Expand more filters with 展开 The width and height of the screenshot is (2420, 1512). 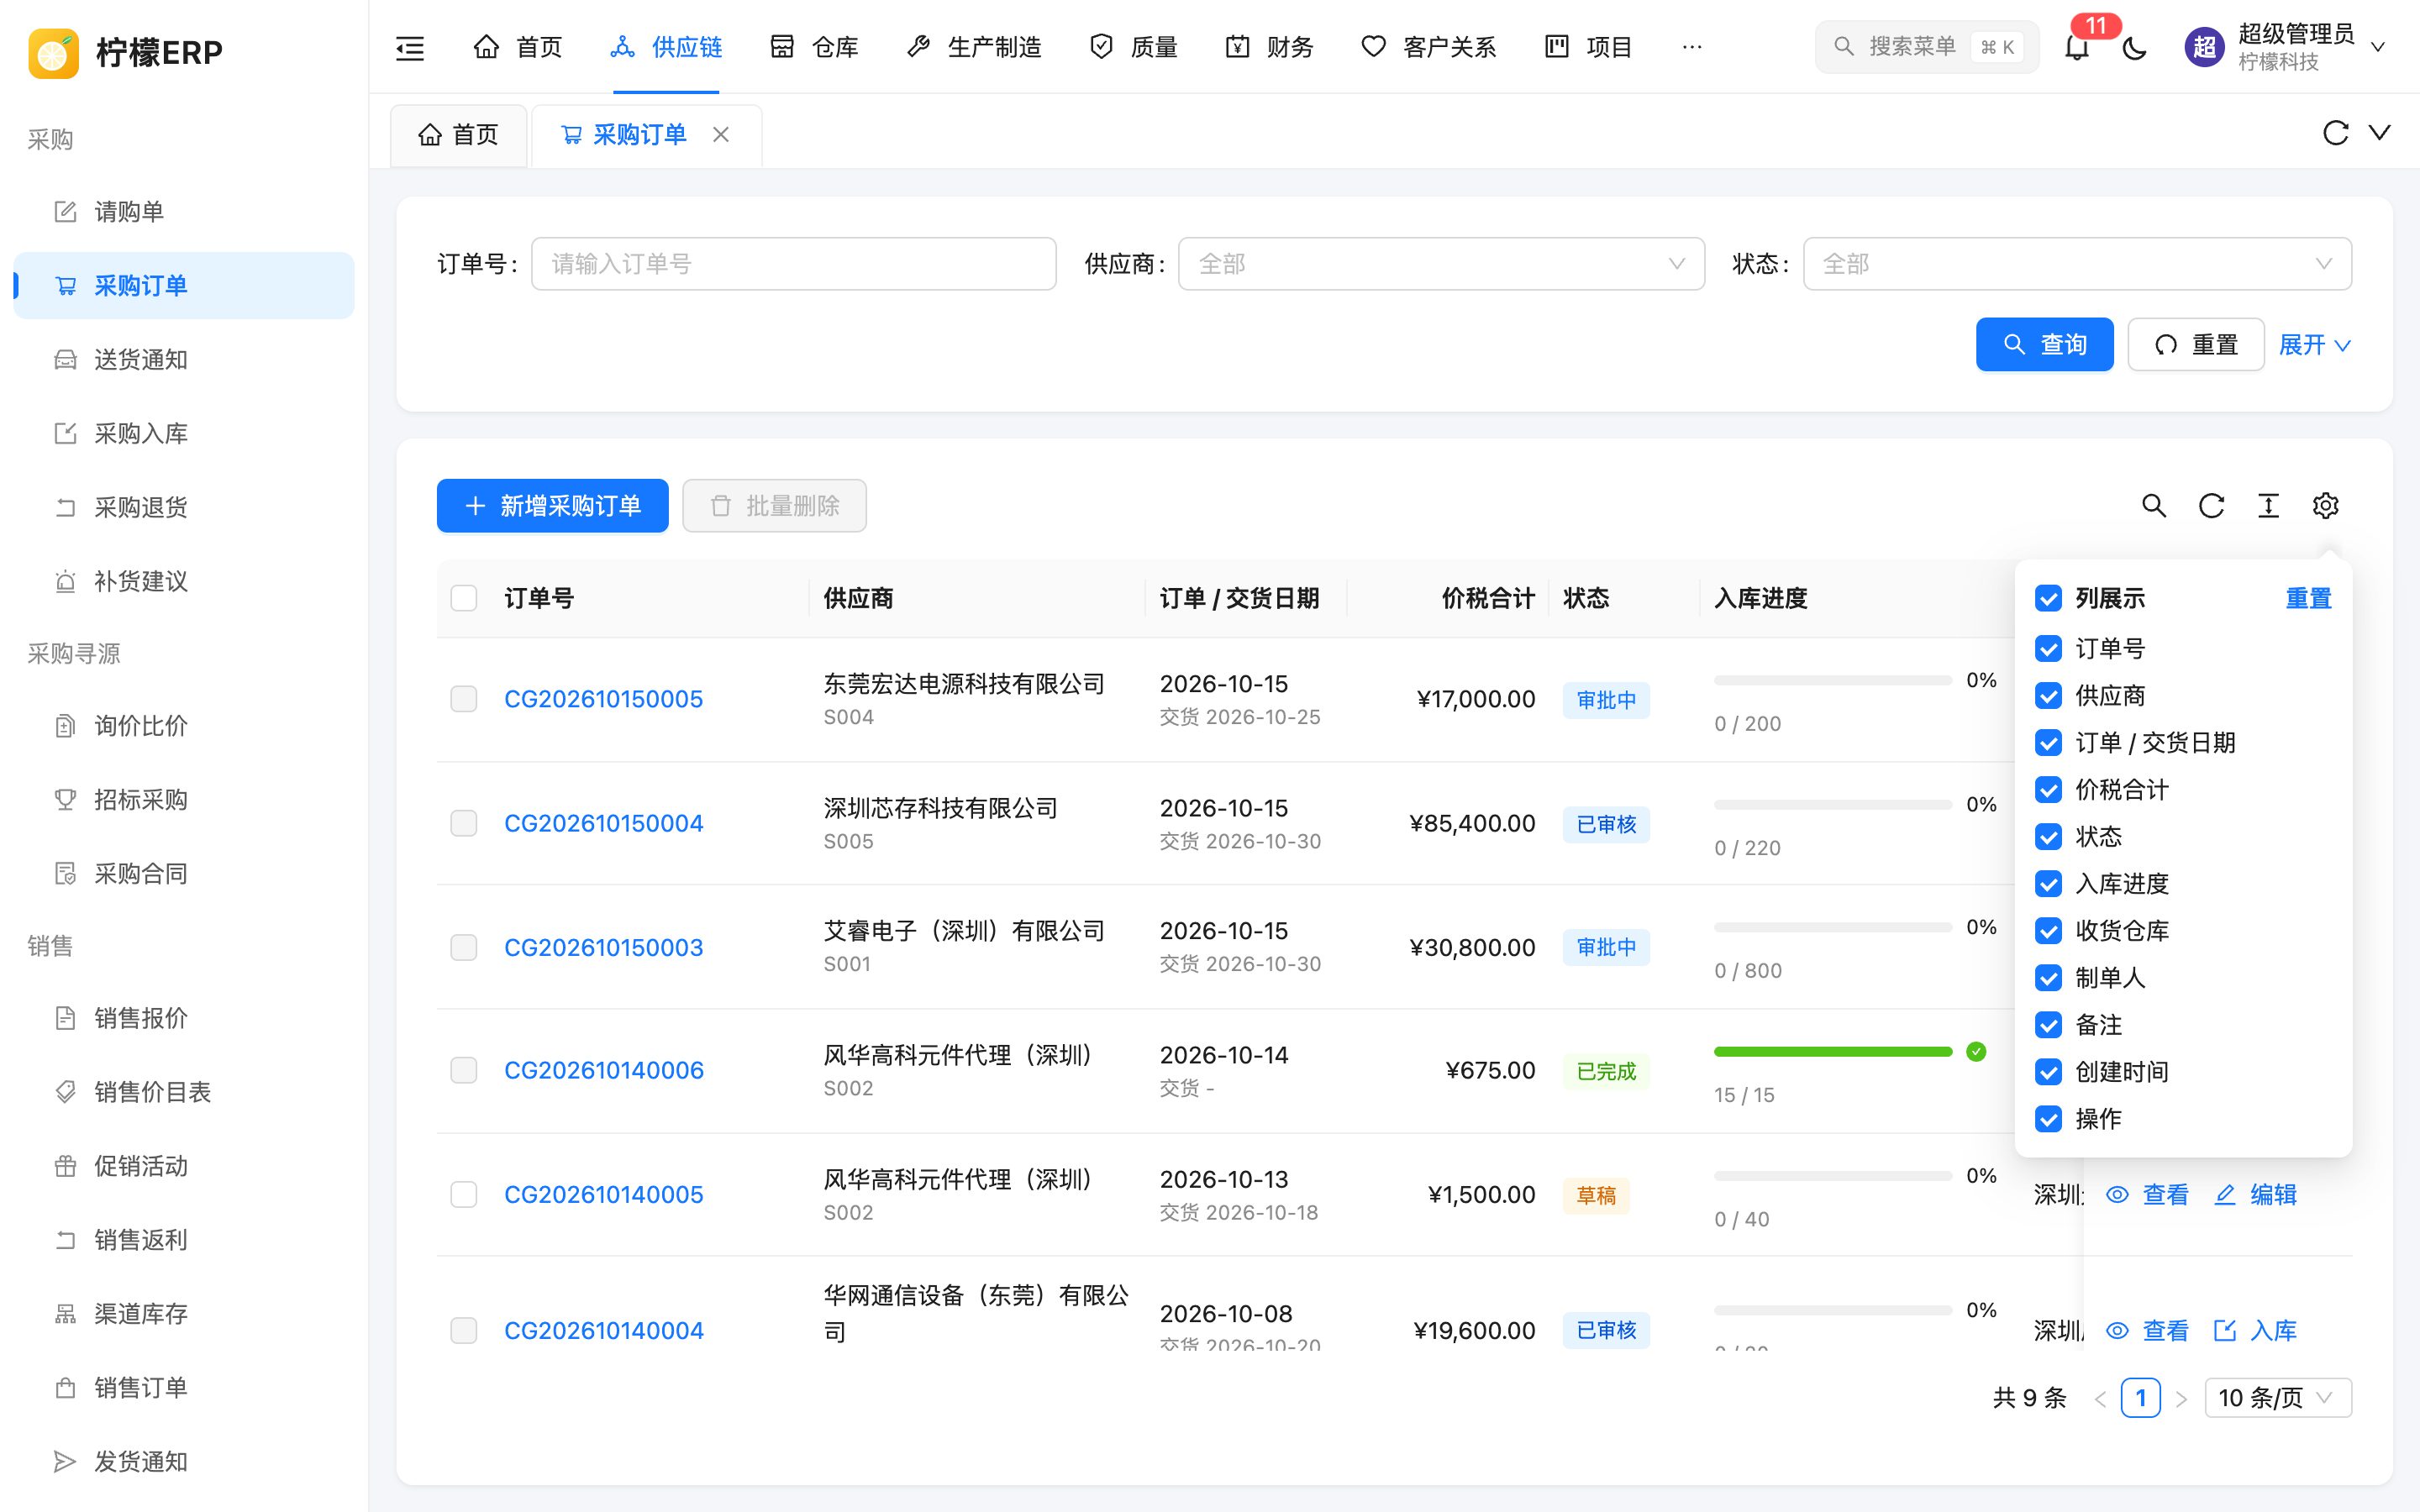[2314, 345]
